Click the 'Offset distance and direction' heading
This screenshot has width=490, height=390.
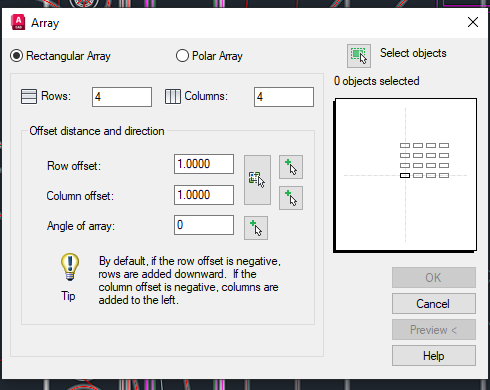click(97, 131)
